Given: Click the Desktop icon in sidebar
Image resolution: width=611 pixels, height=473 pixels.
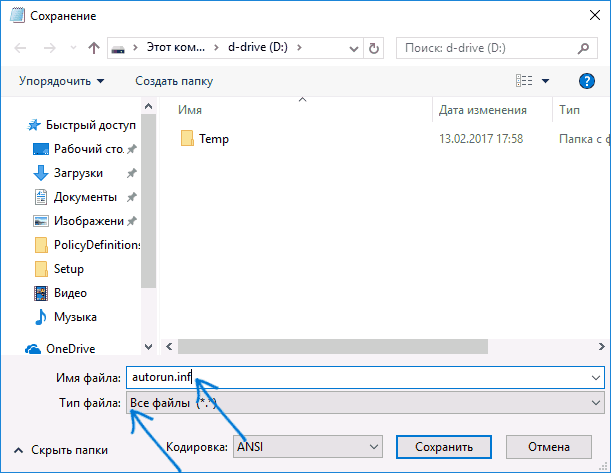Looking at the screenshot, I should tap(41, 149).
